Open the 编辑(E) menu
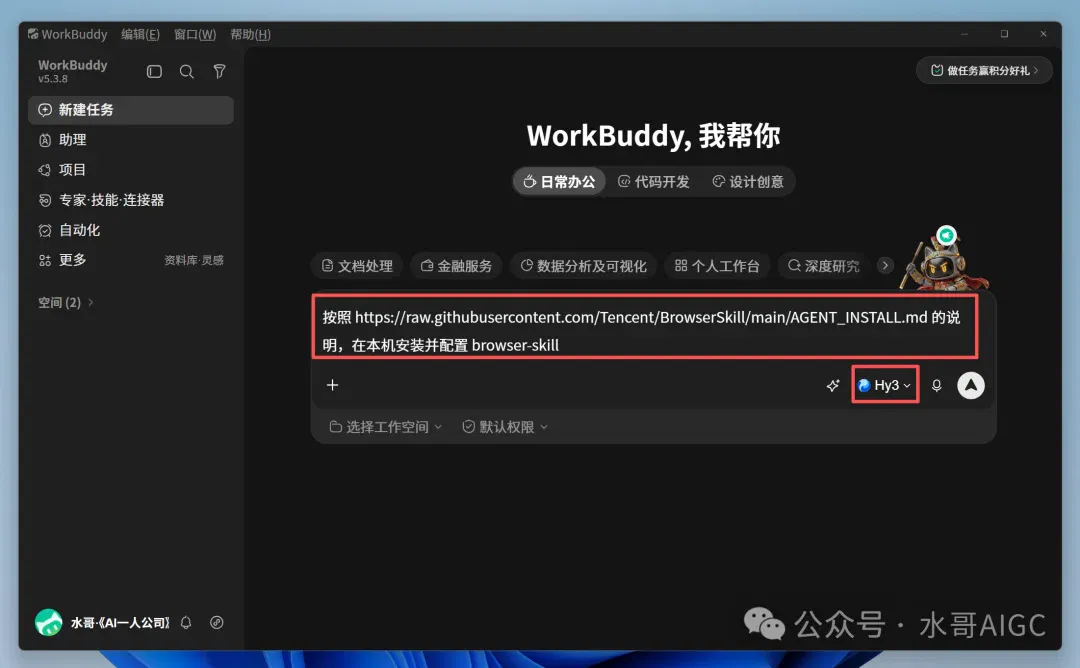This screenshot has width=1080, height=668. (141, 34)
